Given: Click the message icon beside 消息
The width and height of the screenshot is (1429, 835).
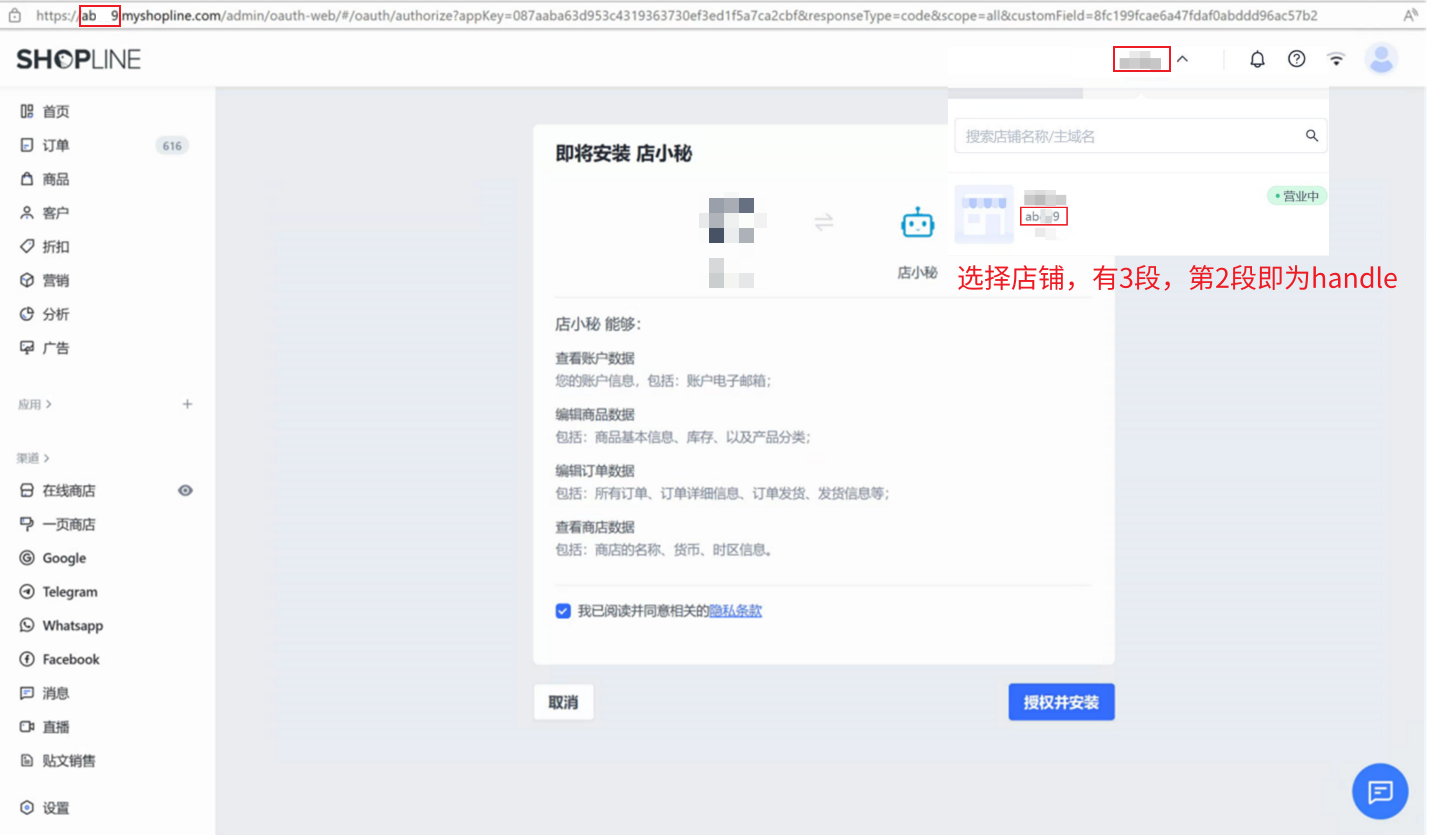Looking at the screenshot, I should click(x=27, y=693).
